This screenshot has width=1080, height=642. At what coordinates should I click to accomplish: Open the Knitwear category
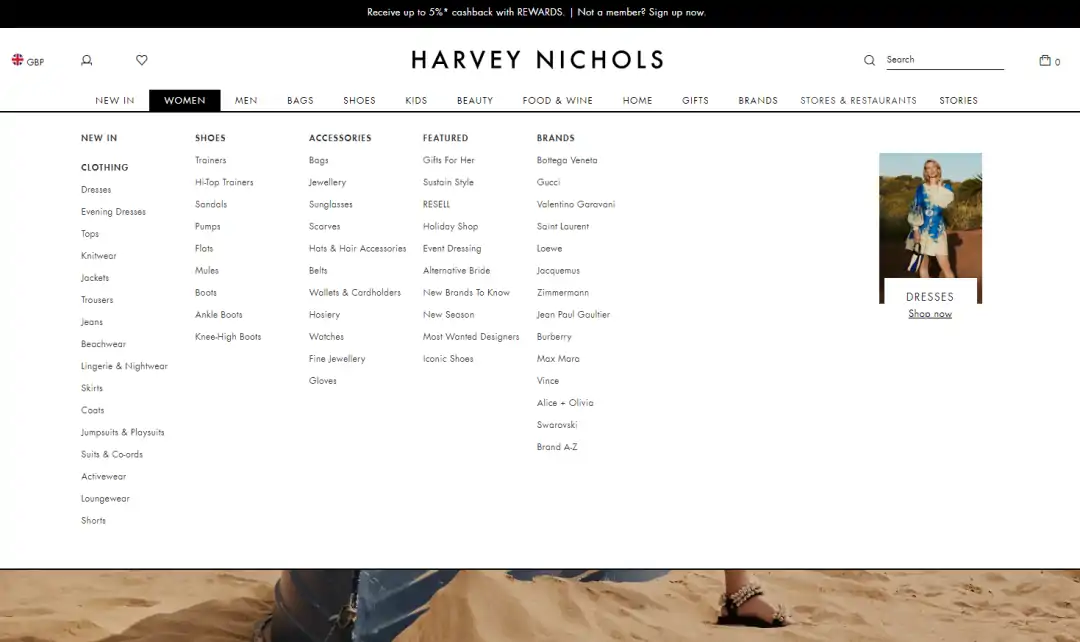pos(98,256)
